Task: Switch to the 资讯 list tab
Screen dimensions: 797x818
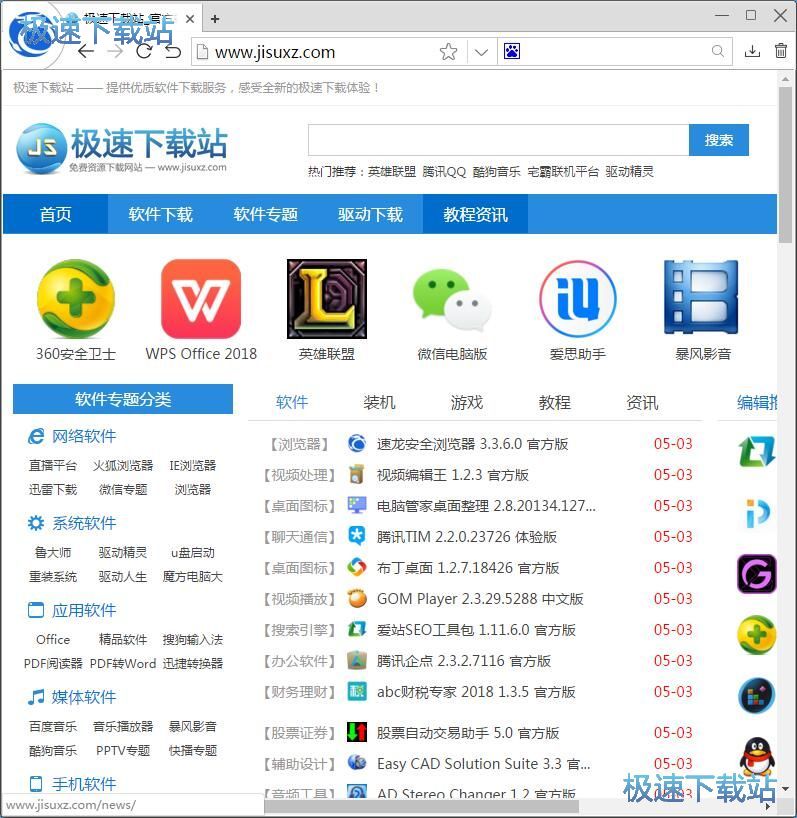Action: coord(642,402)
